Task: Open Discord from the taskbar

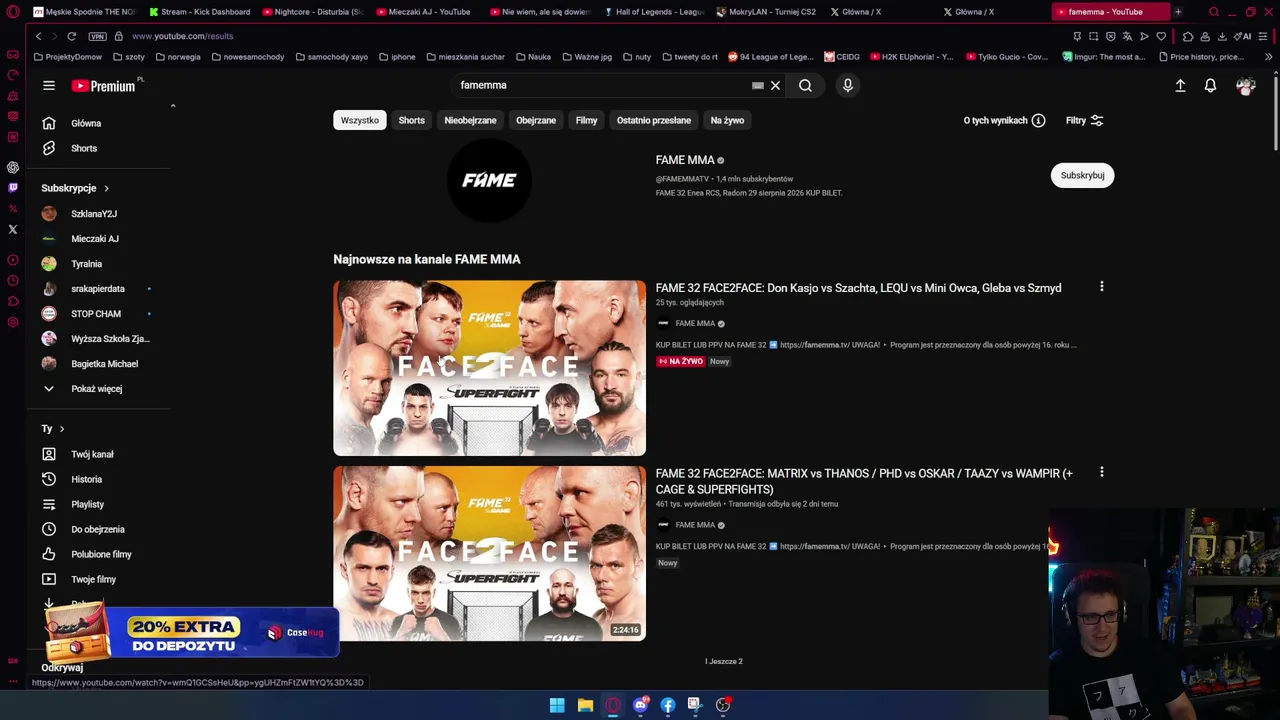Action: click(641, 705)
